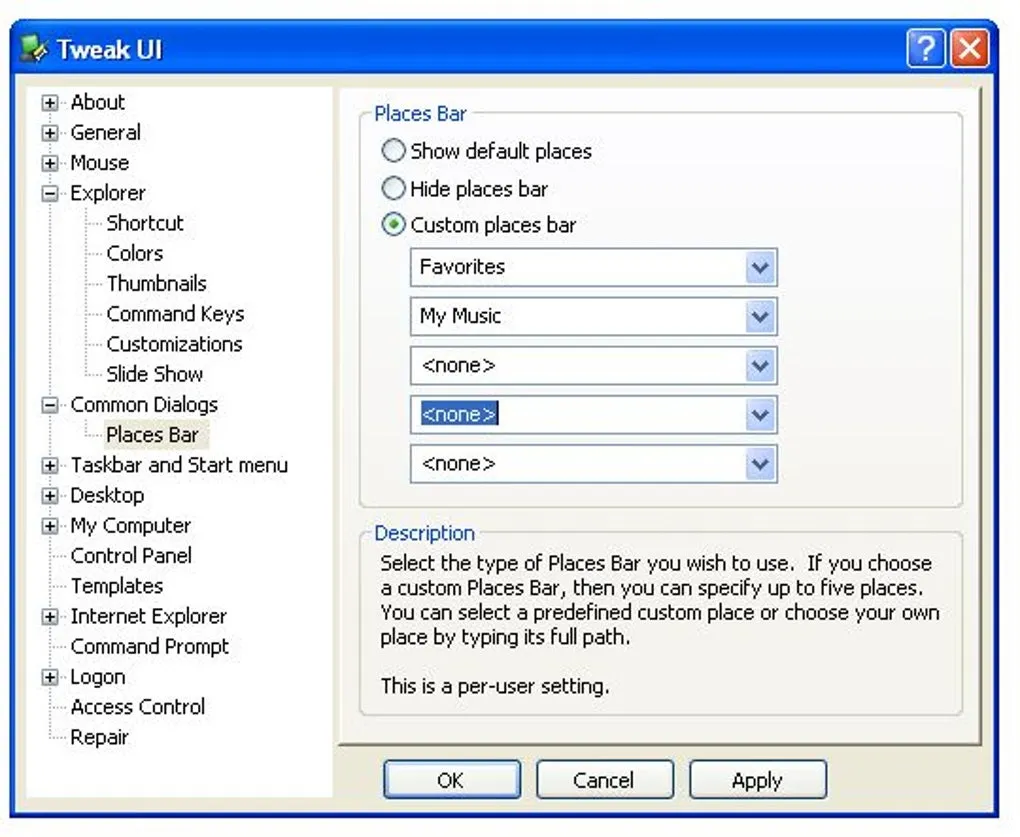Expand the About tree node
Image resolution: width=1020 pixels, height=837 pixels.
[x=49, y=103]
